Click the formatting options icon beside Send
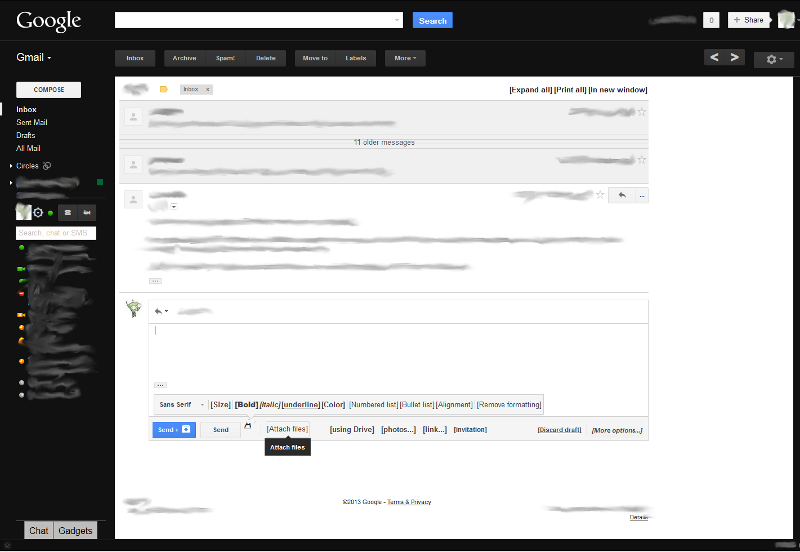 [248, 425]
